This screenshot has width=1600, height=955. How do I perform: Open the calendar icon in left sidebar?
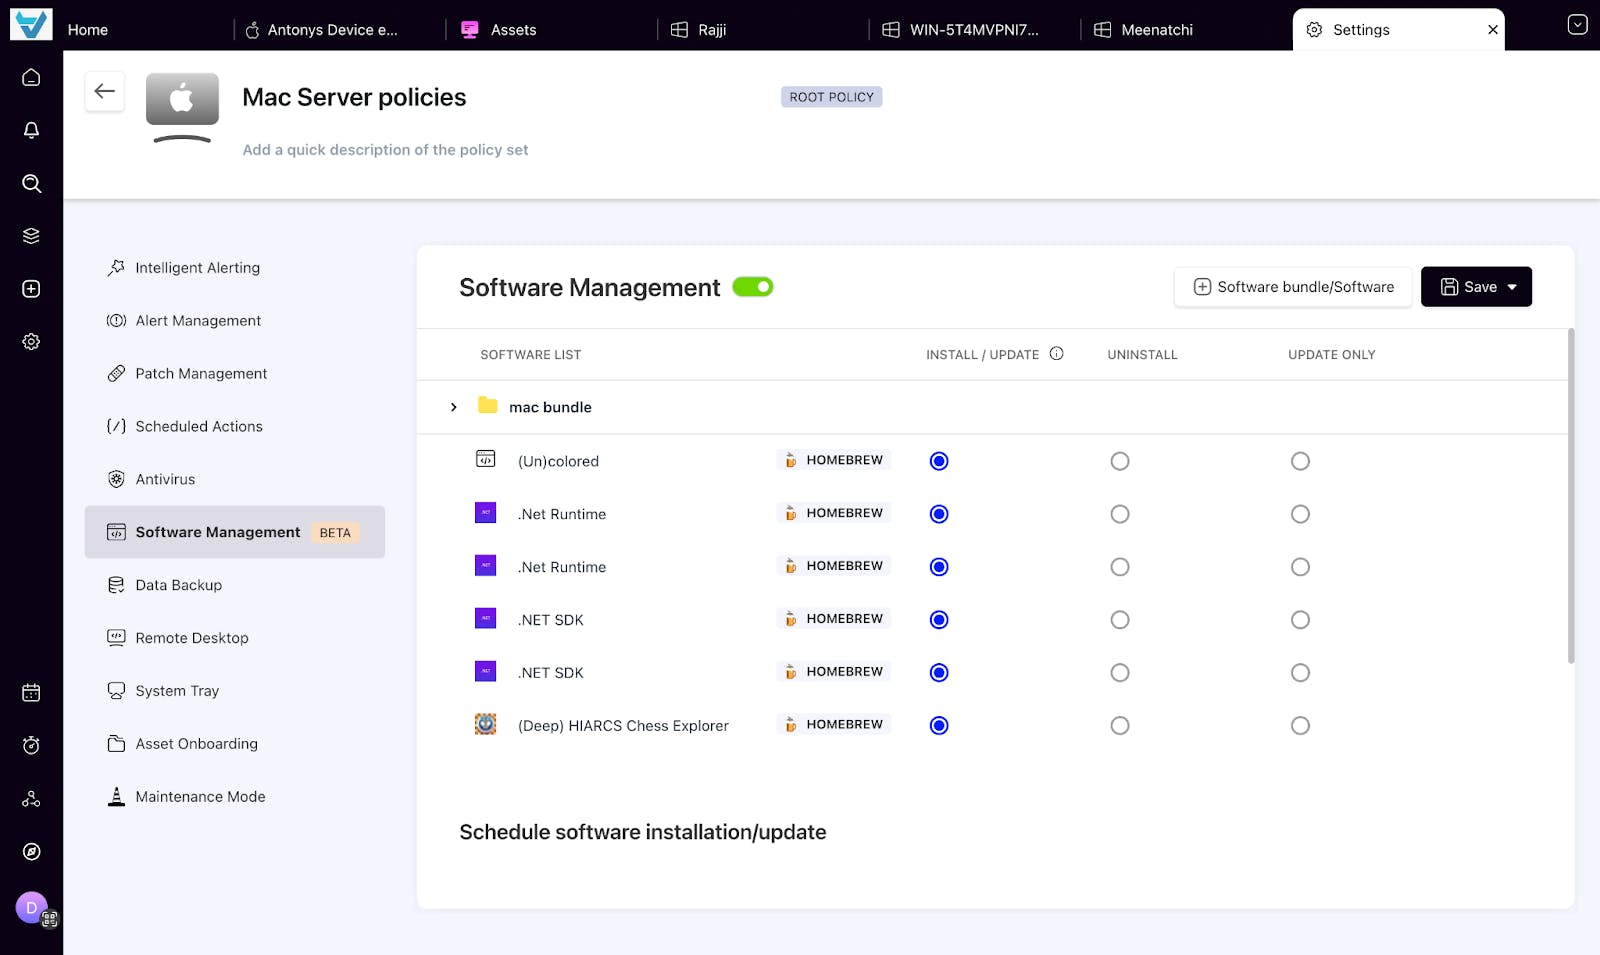click(x=31, y=692)
